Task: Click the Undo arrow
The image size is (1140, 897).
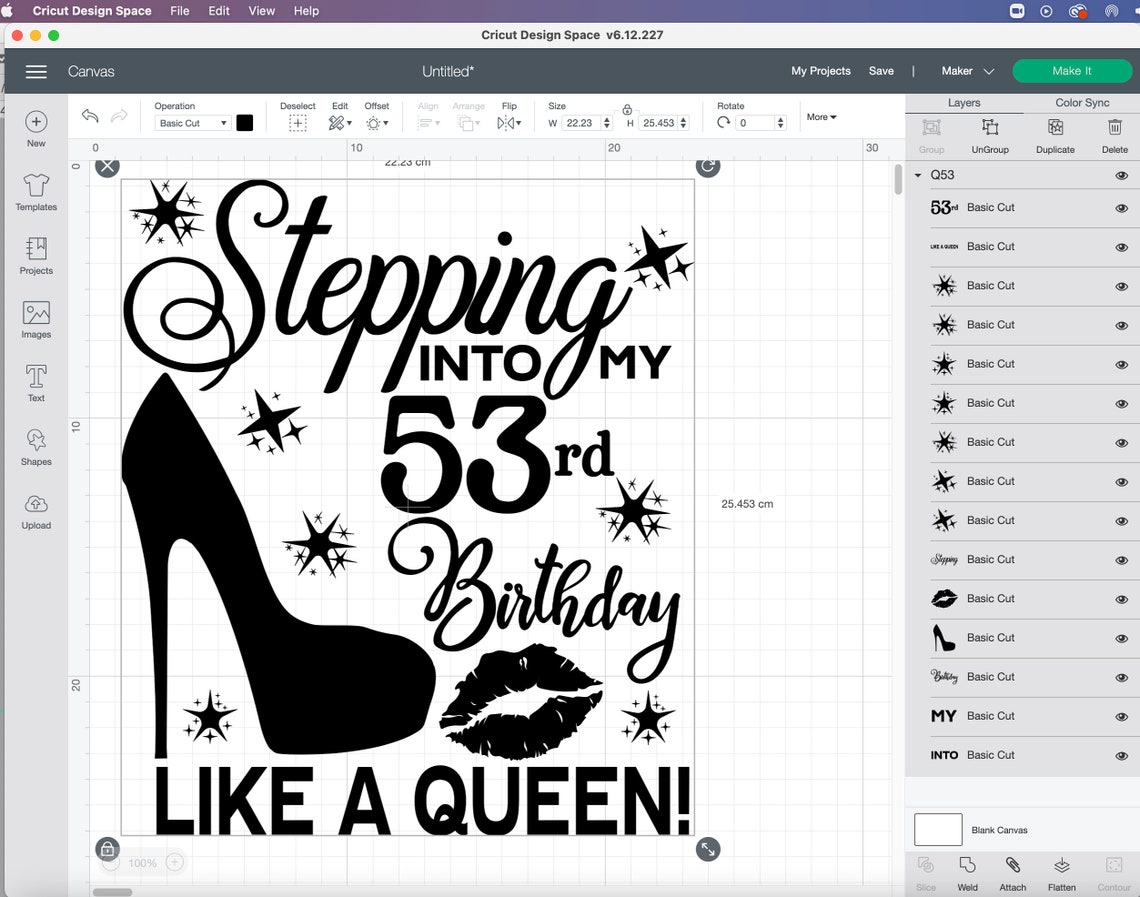Action: tap(89, 117)
